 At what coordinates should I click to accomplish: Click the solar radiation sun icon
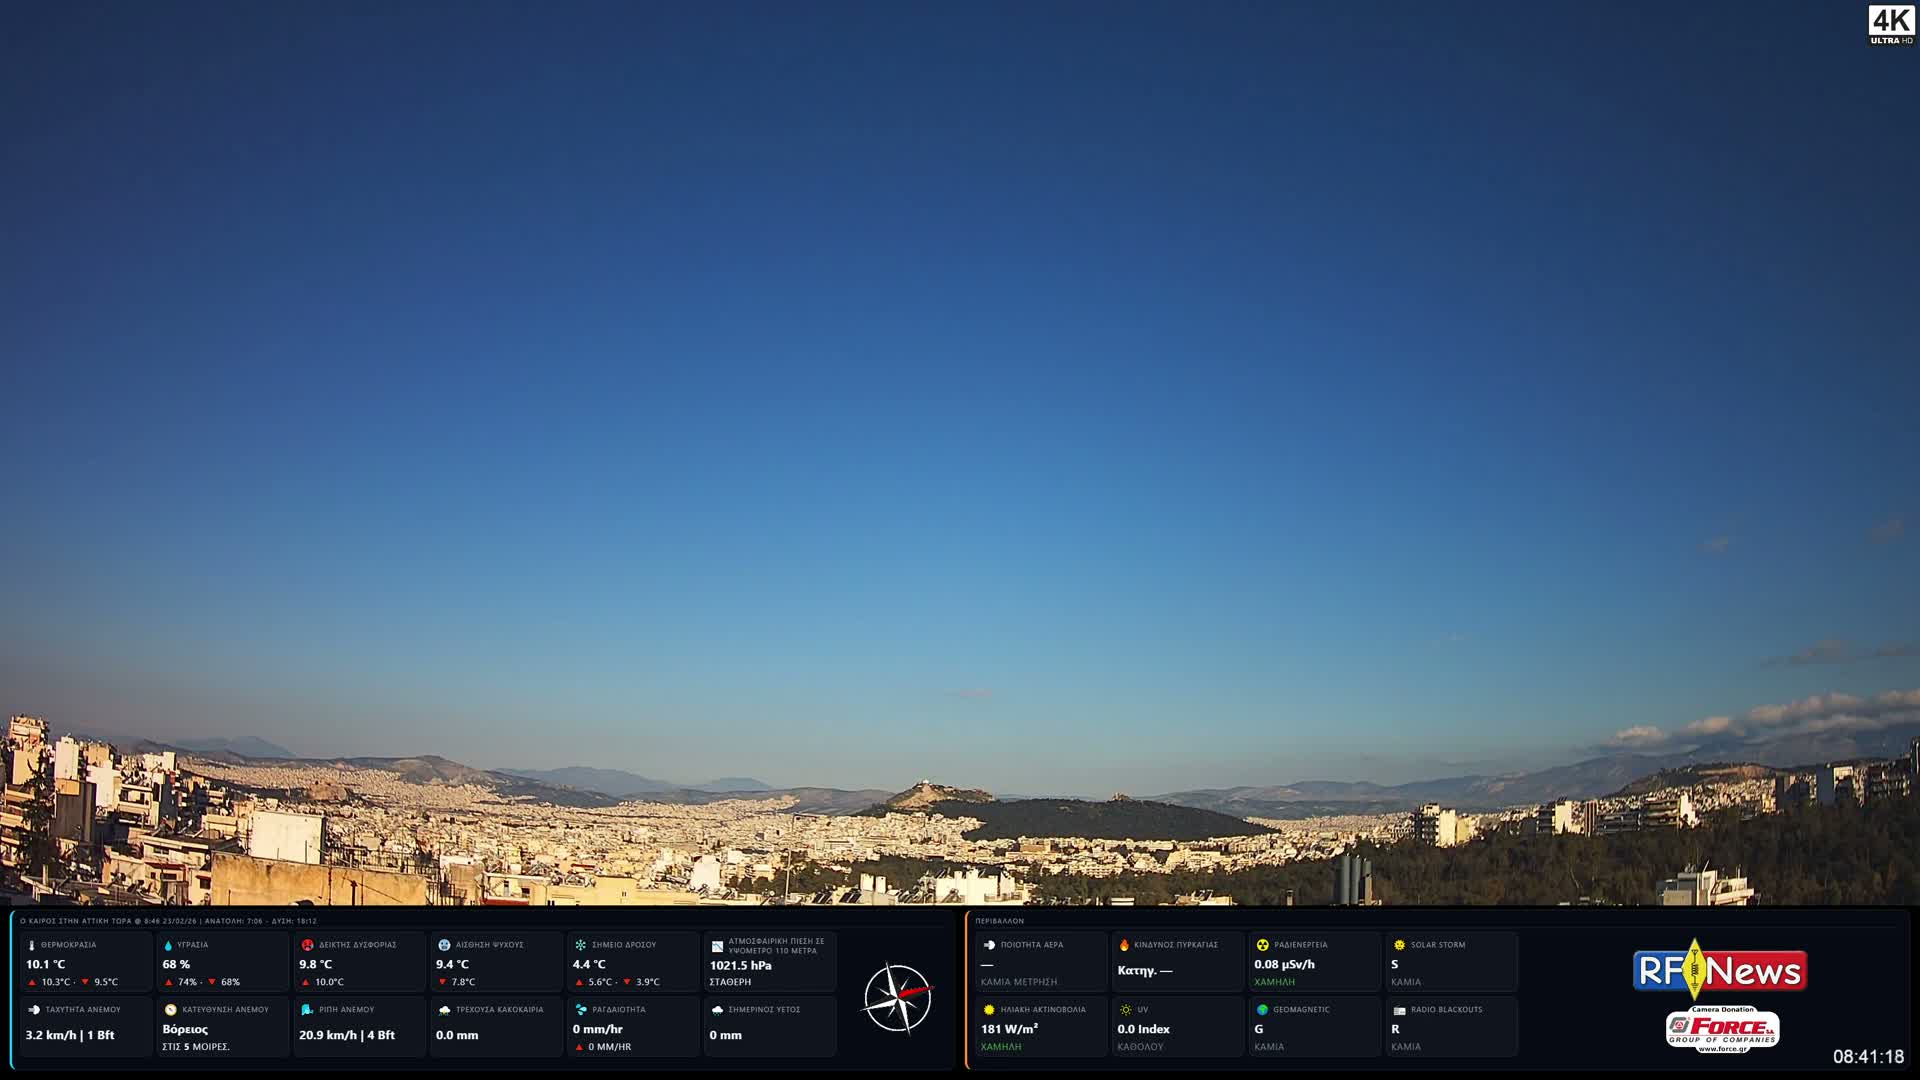988,1010
